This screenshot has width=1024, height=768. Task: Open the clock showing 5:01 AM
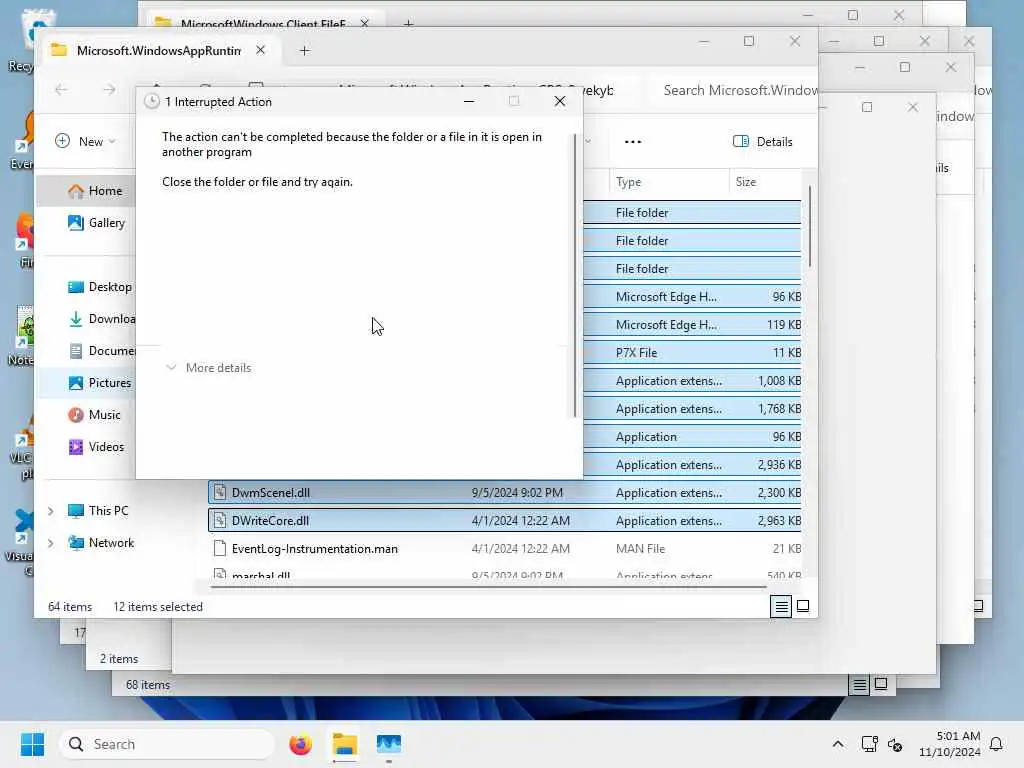[x=950, y=744]
